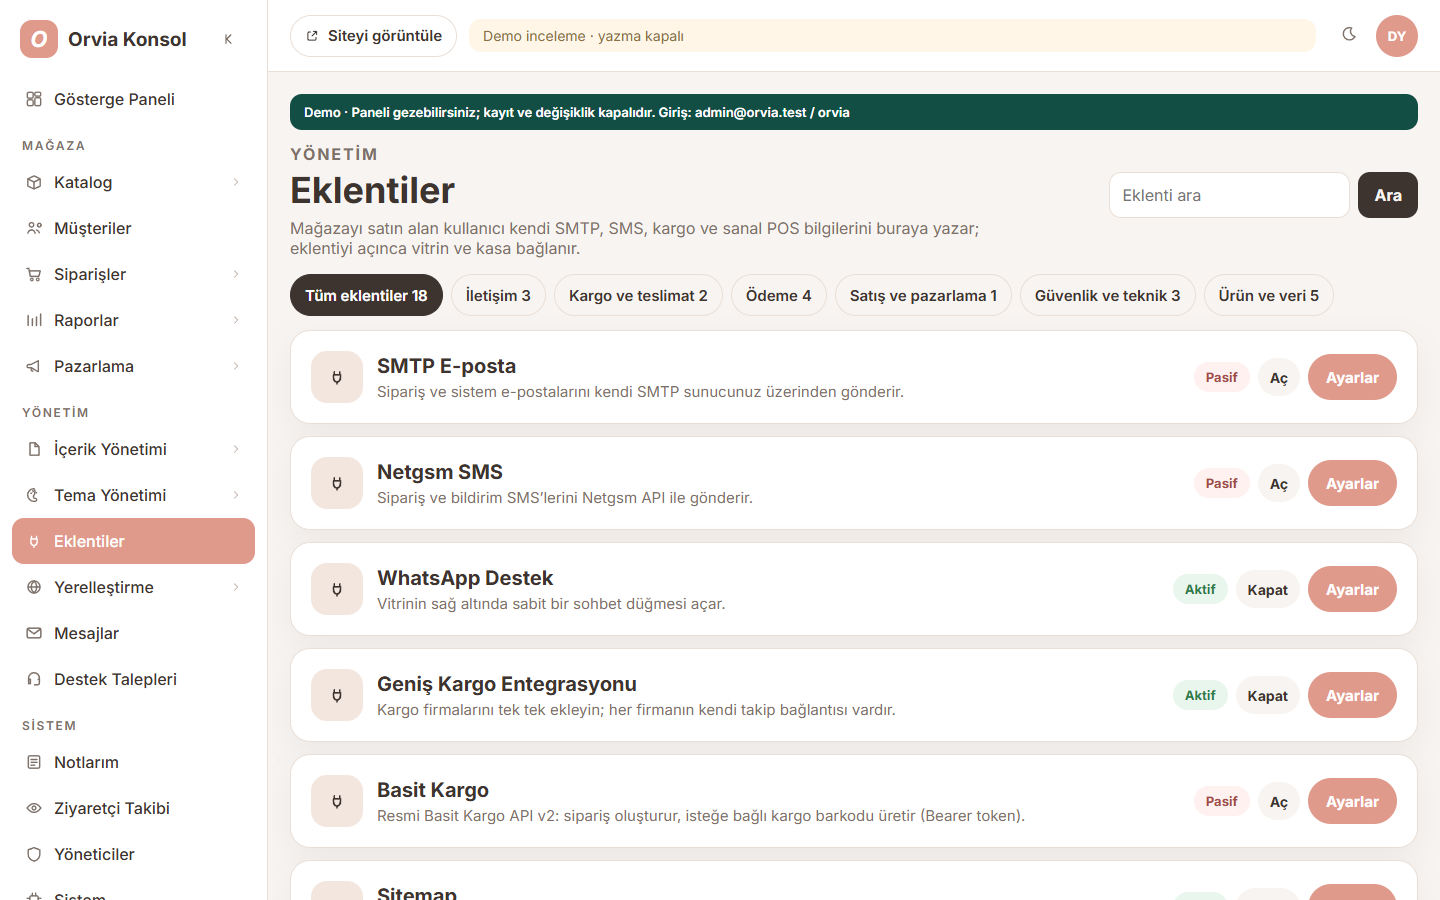
Task: Activate Basit Kargo with Aç button
Action: 1279,802
